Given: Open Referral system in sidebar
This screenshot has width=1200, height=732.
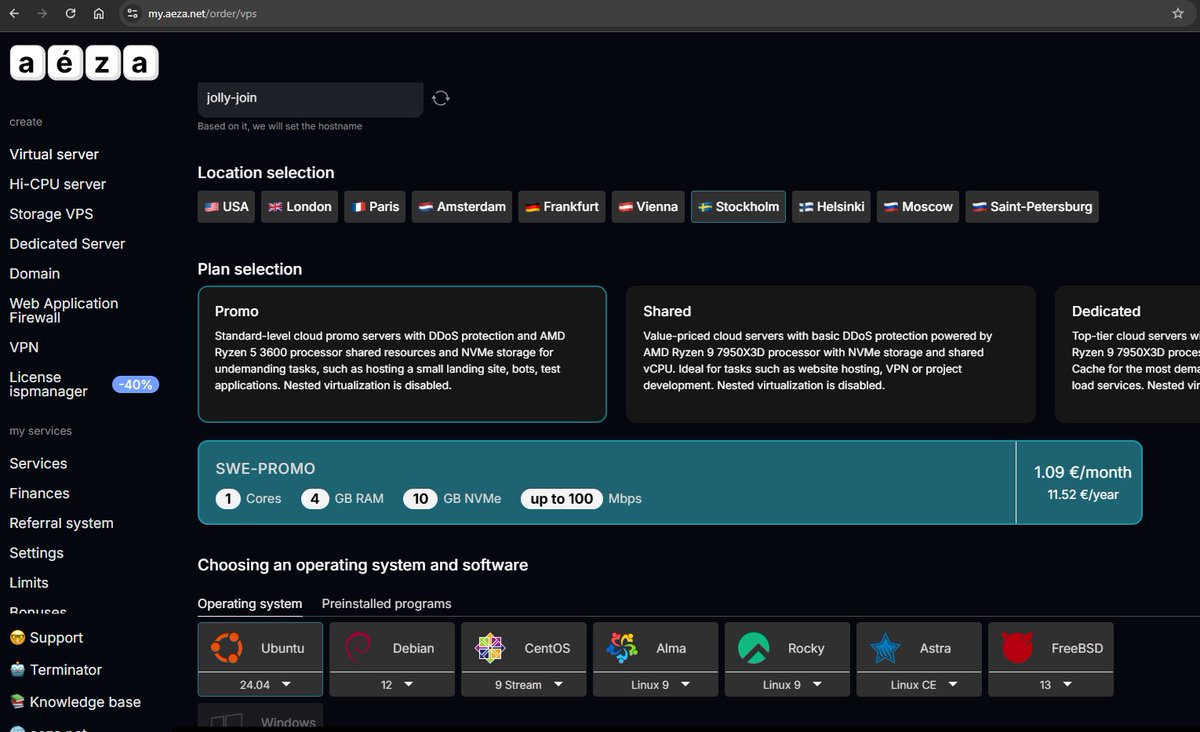Looking at the screenshot, I should (61, 523).
